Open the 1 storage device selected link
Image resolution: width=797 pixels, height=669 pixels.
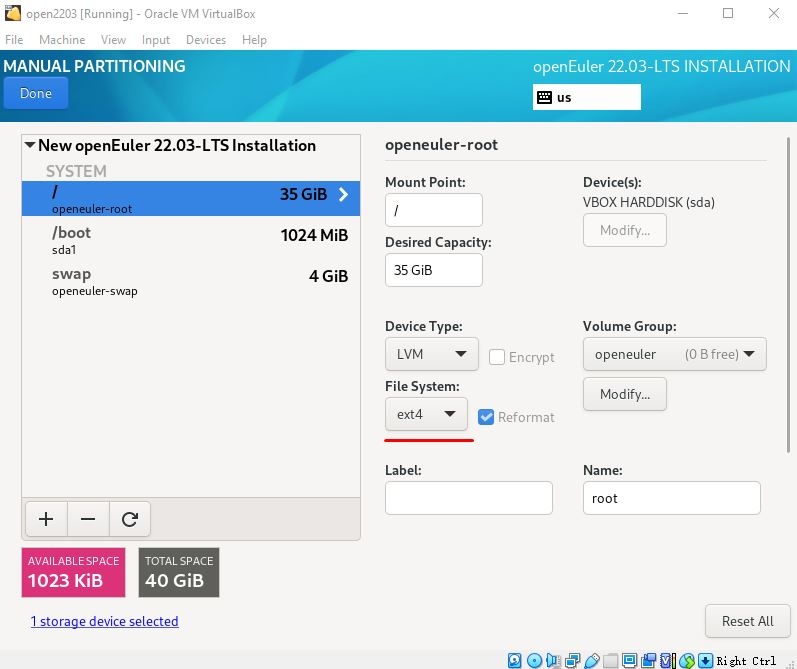104,621
